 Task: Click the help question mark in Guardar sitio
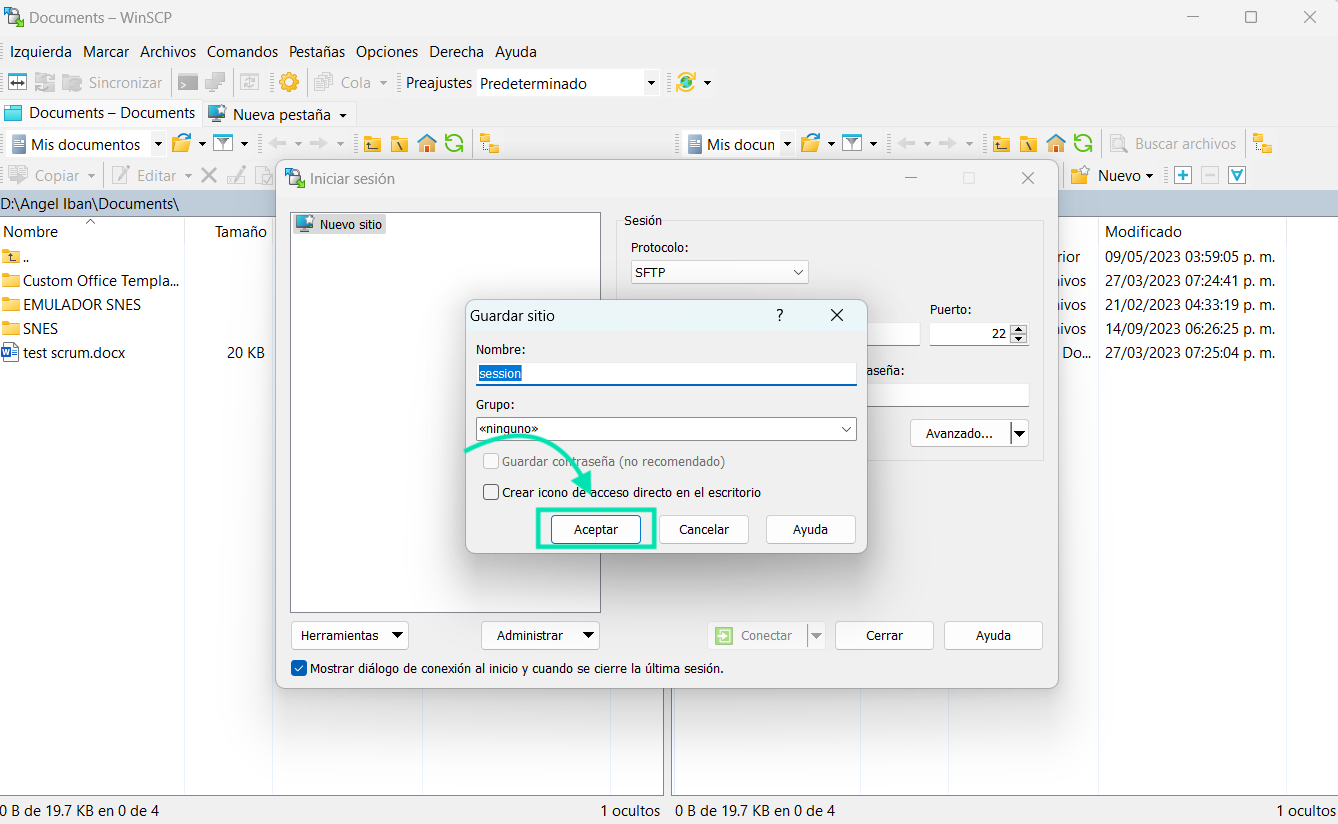pyautogui.click(x=780, y=315)
